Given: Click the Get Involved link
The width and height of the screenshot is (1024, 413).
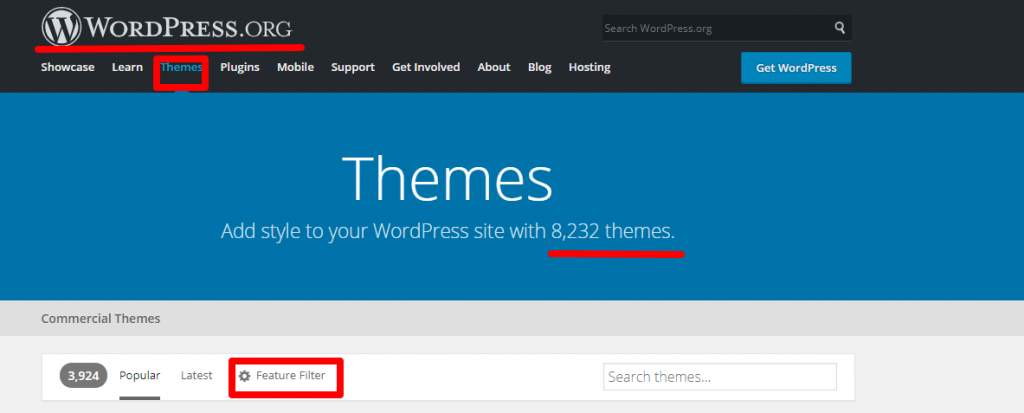Looking at the screenshot, I should pos(426,67).
